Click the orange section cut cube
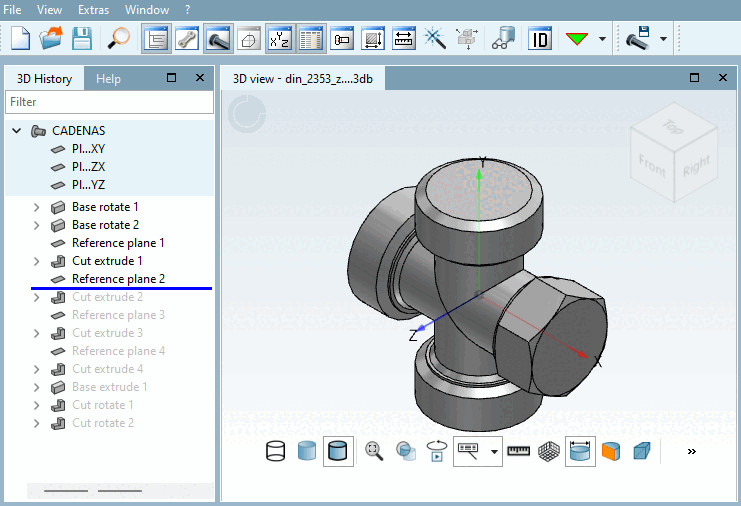This screenshot has height=506, width=741. click(610, 452)
